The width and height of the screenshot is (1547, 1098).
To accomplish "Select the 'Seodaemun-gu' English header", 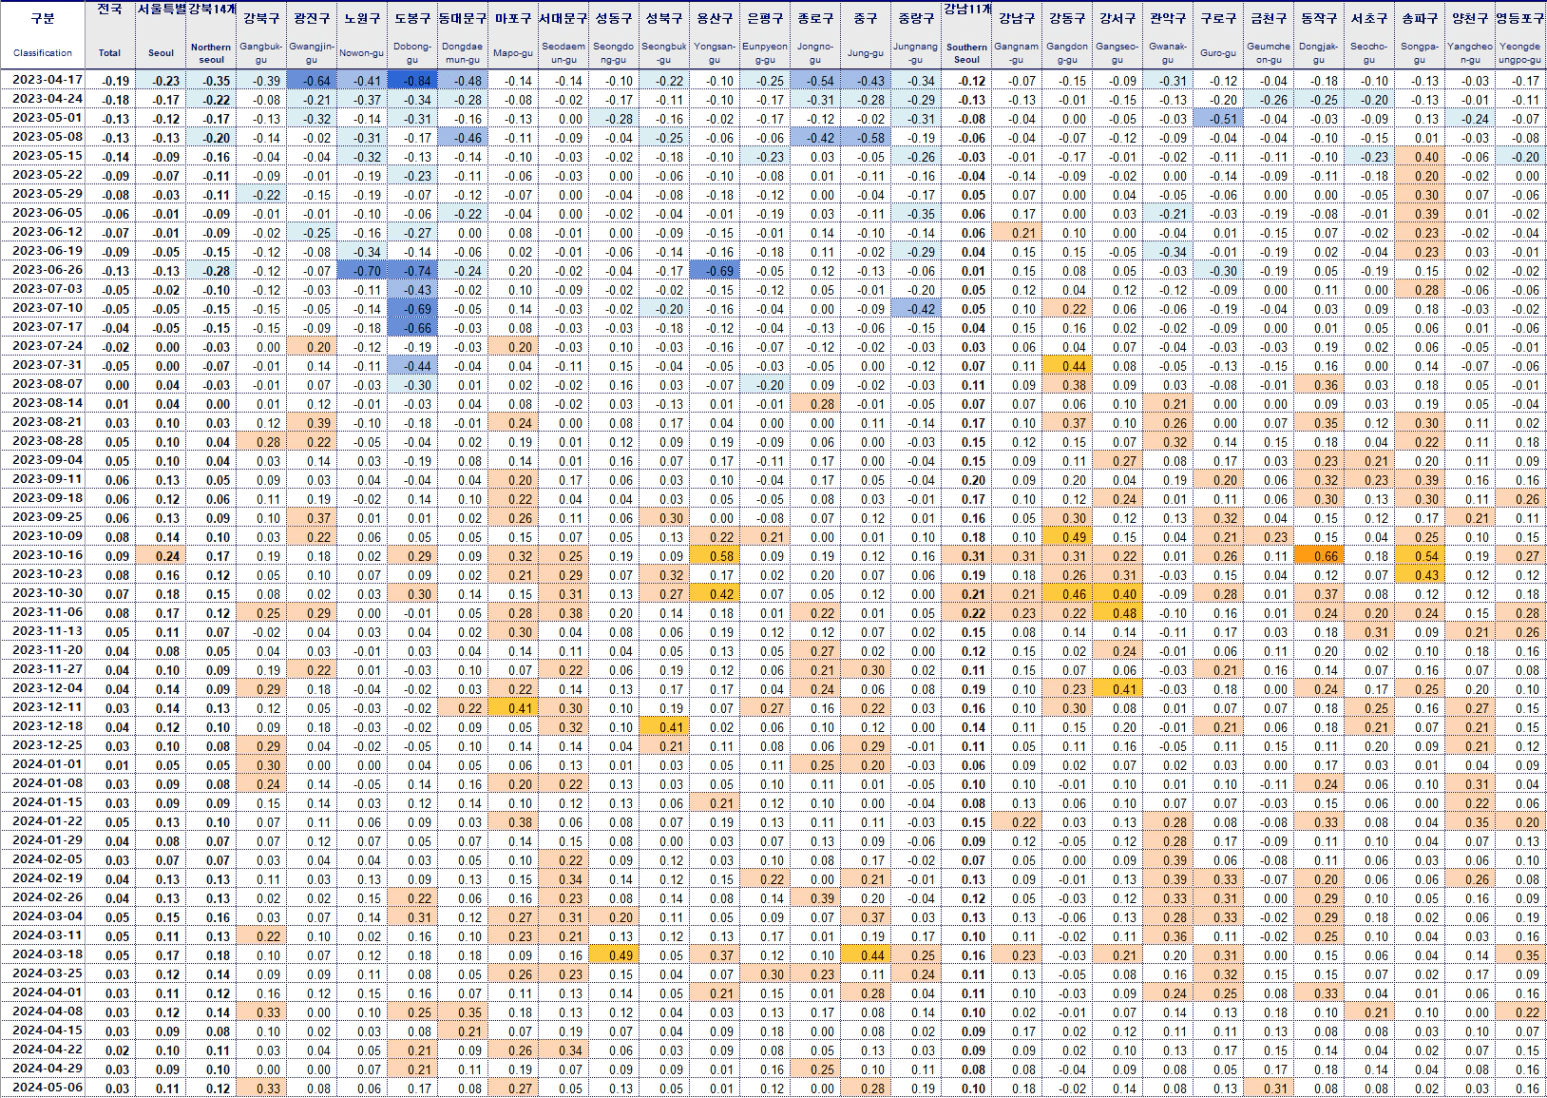I will coord(563,53).
